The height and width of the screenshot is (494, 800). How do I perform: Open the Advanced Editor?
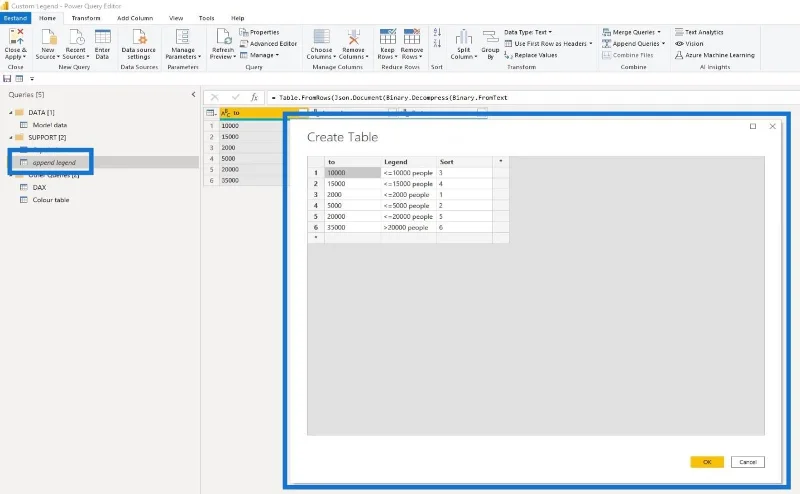(268, 44)
